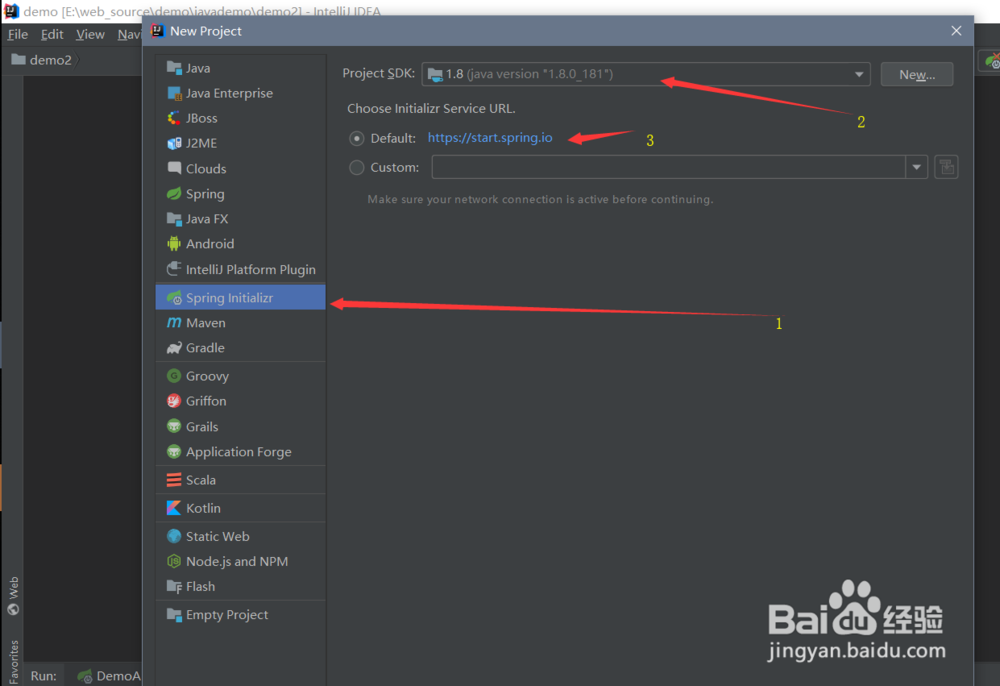Image resolution: width=1000 pixels, height=686 pixels.
Task: Choose the Groovy icon
Action: [x=173, y=376]
